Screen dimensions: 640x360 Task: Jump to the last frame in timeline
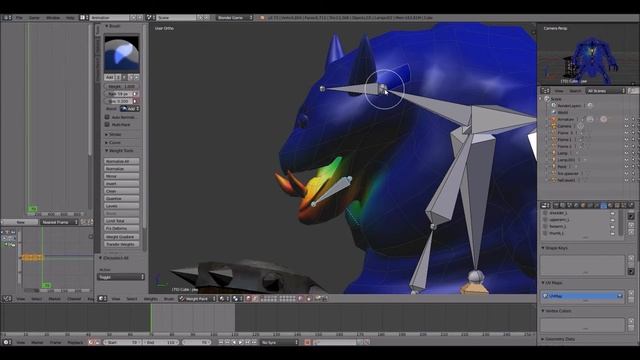point(254,342)
